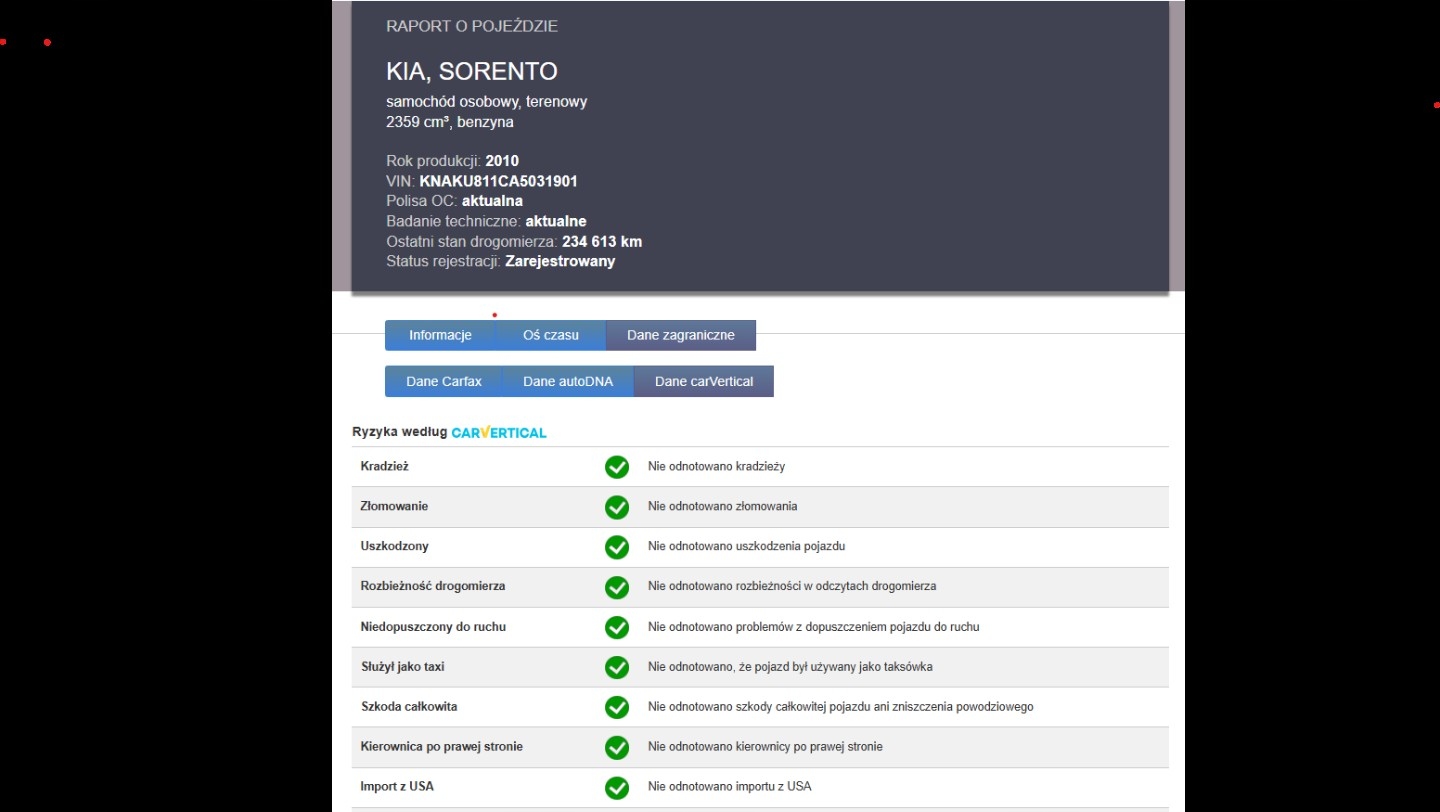The width and height of the screenshot is (1440, 812).
Task: Click the Szkoda całkowita label
Action: [409, 707]
